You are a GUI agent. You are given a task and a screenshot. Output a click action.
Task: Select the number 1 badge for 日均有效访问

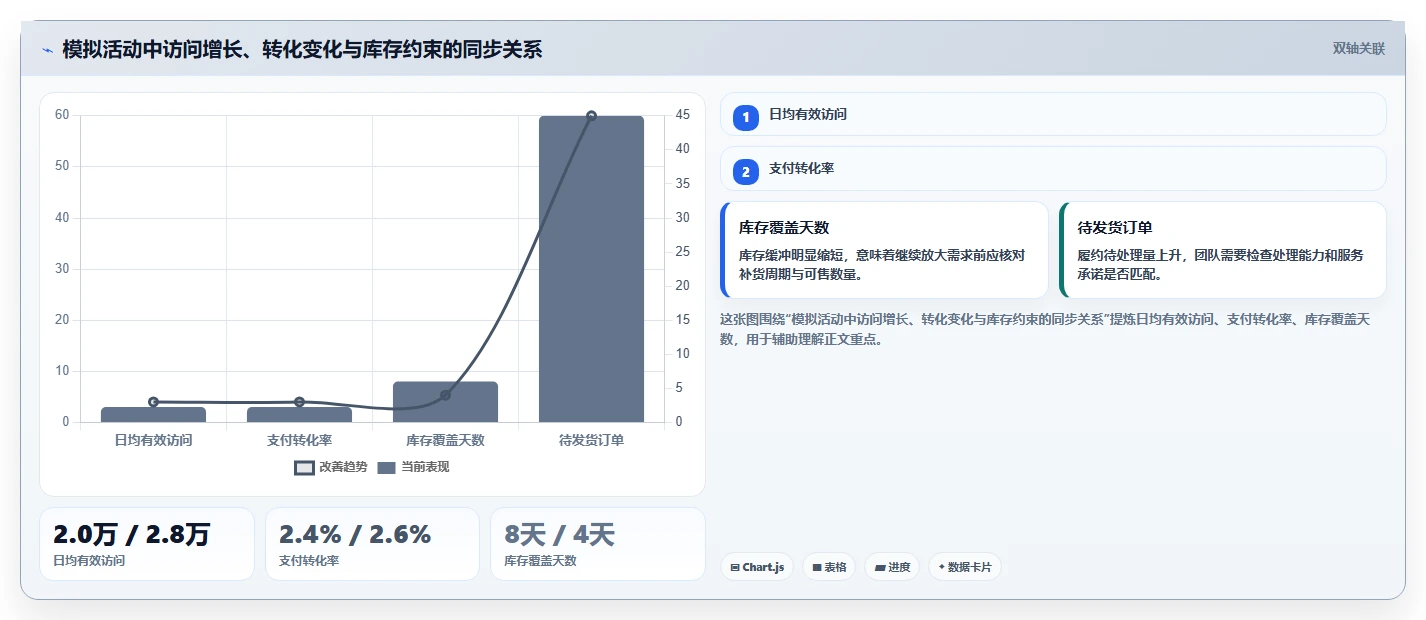746,117
